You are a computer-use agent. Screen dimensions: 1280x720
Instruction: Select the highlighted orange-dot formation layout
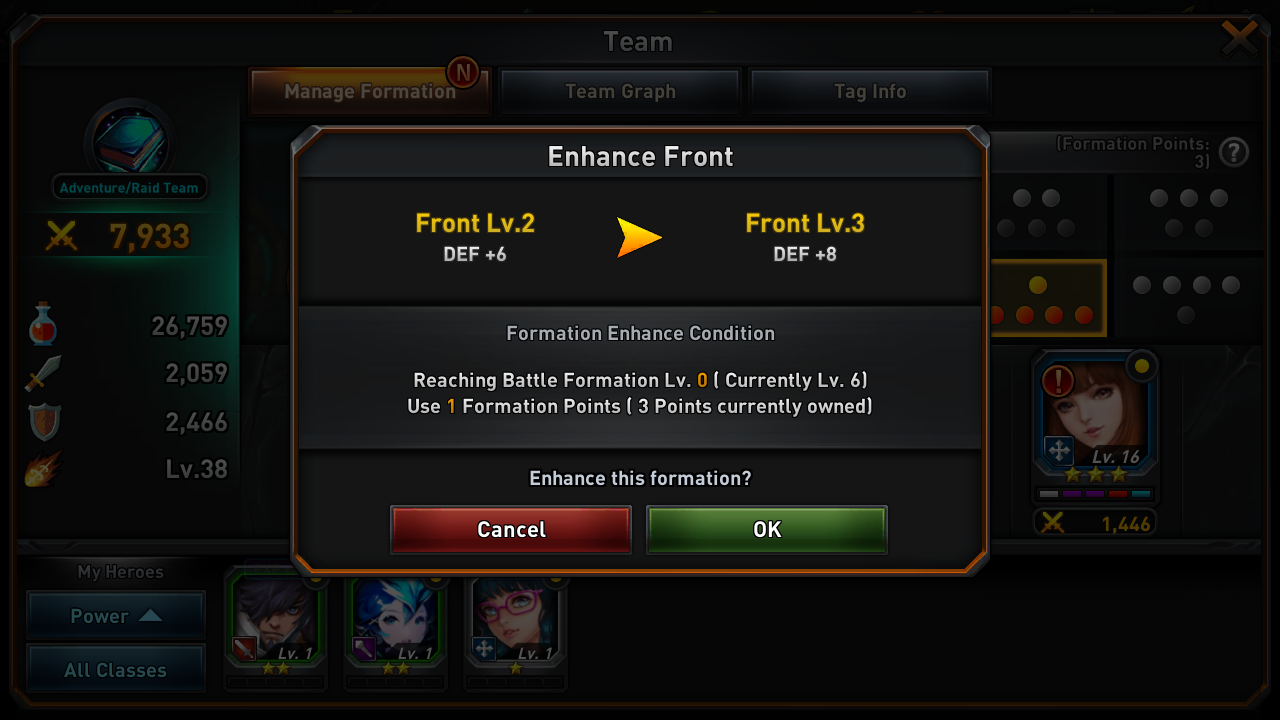coord(1046,298)
